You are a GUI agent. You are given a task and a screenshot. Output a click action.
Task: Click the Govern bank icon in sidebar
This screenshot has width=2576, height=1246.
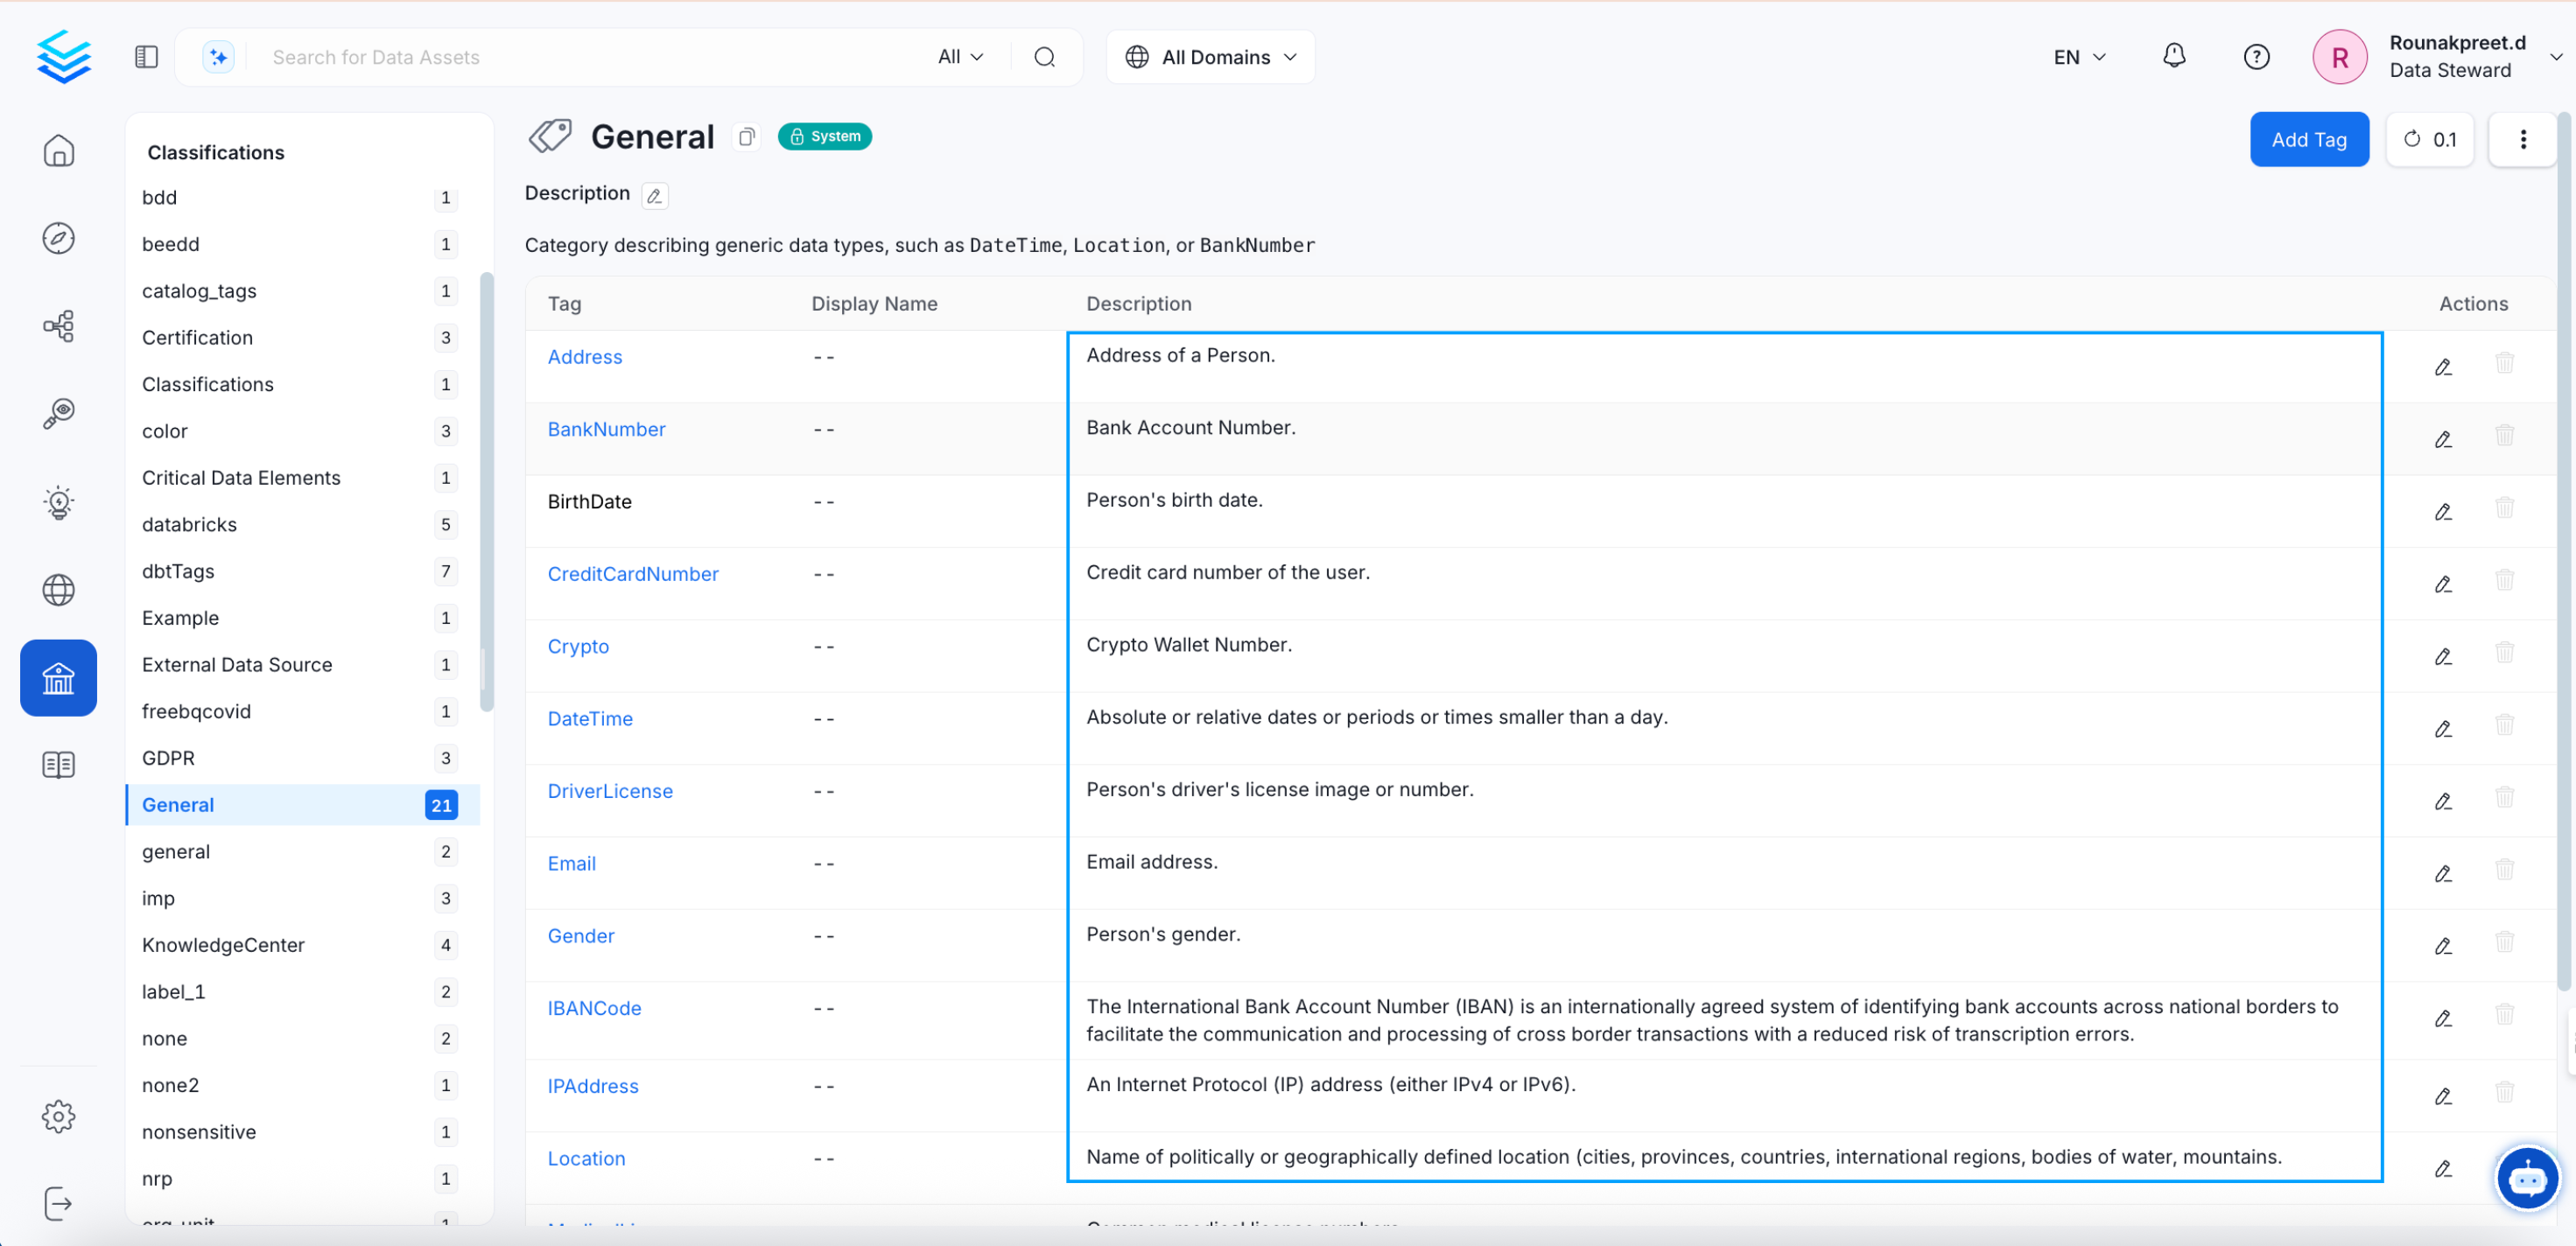point(58,678)
